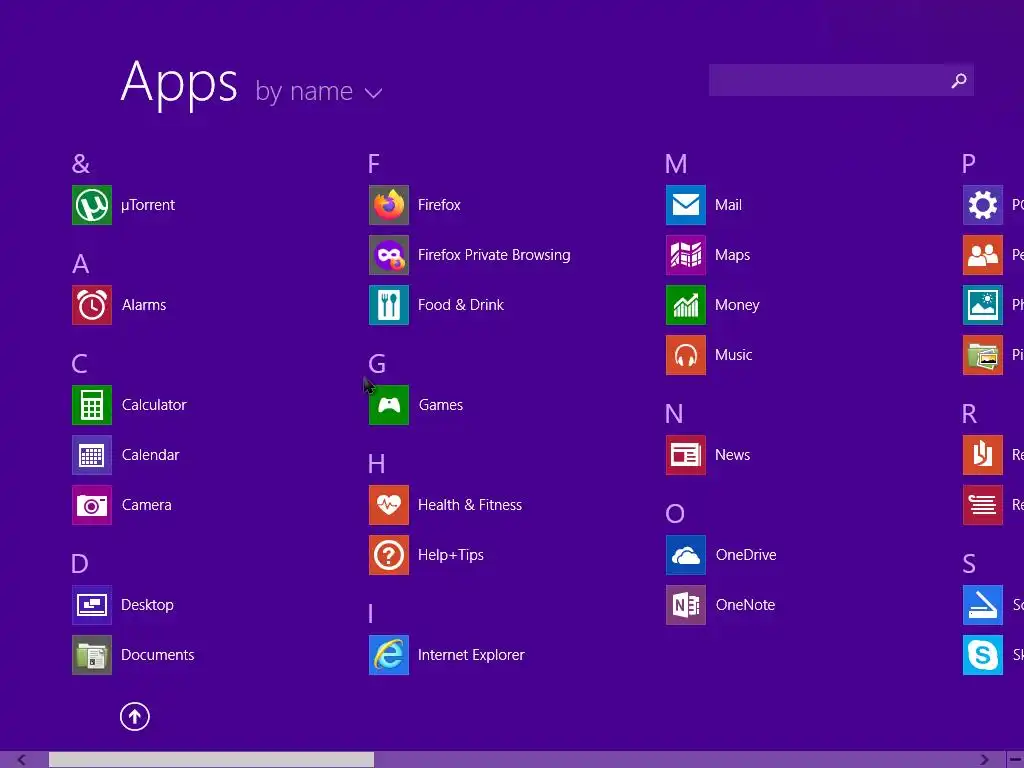Open the Music app icon
Image resolution: width=1024 pixels, height=768 pixels.
point(686,355)
